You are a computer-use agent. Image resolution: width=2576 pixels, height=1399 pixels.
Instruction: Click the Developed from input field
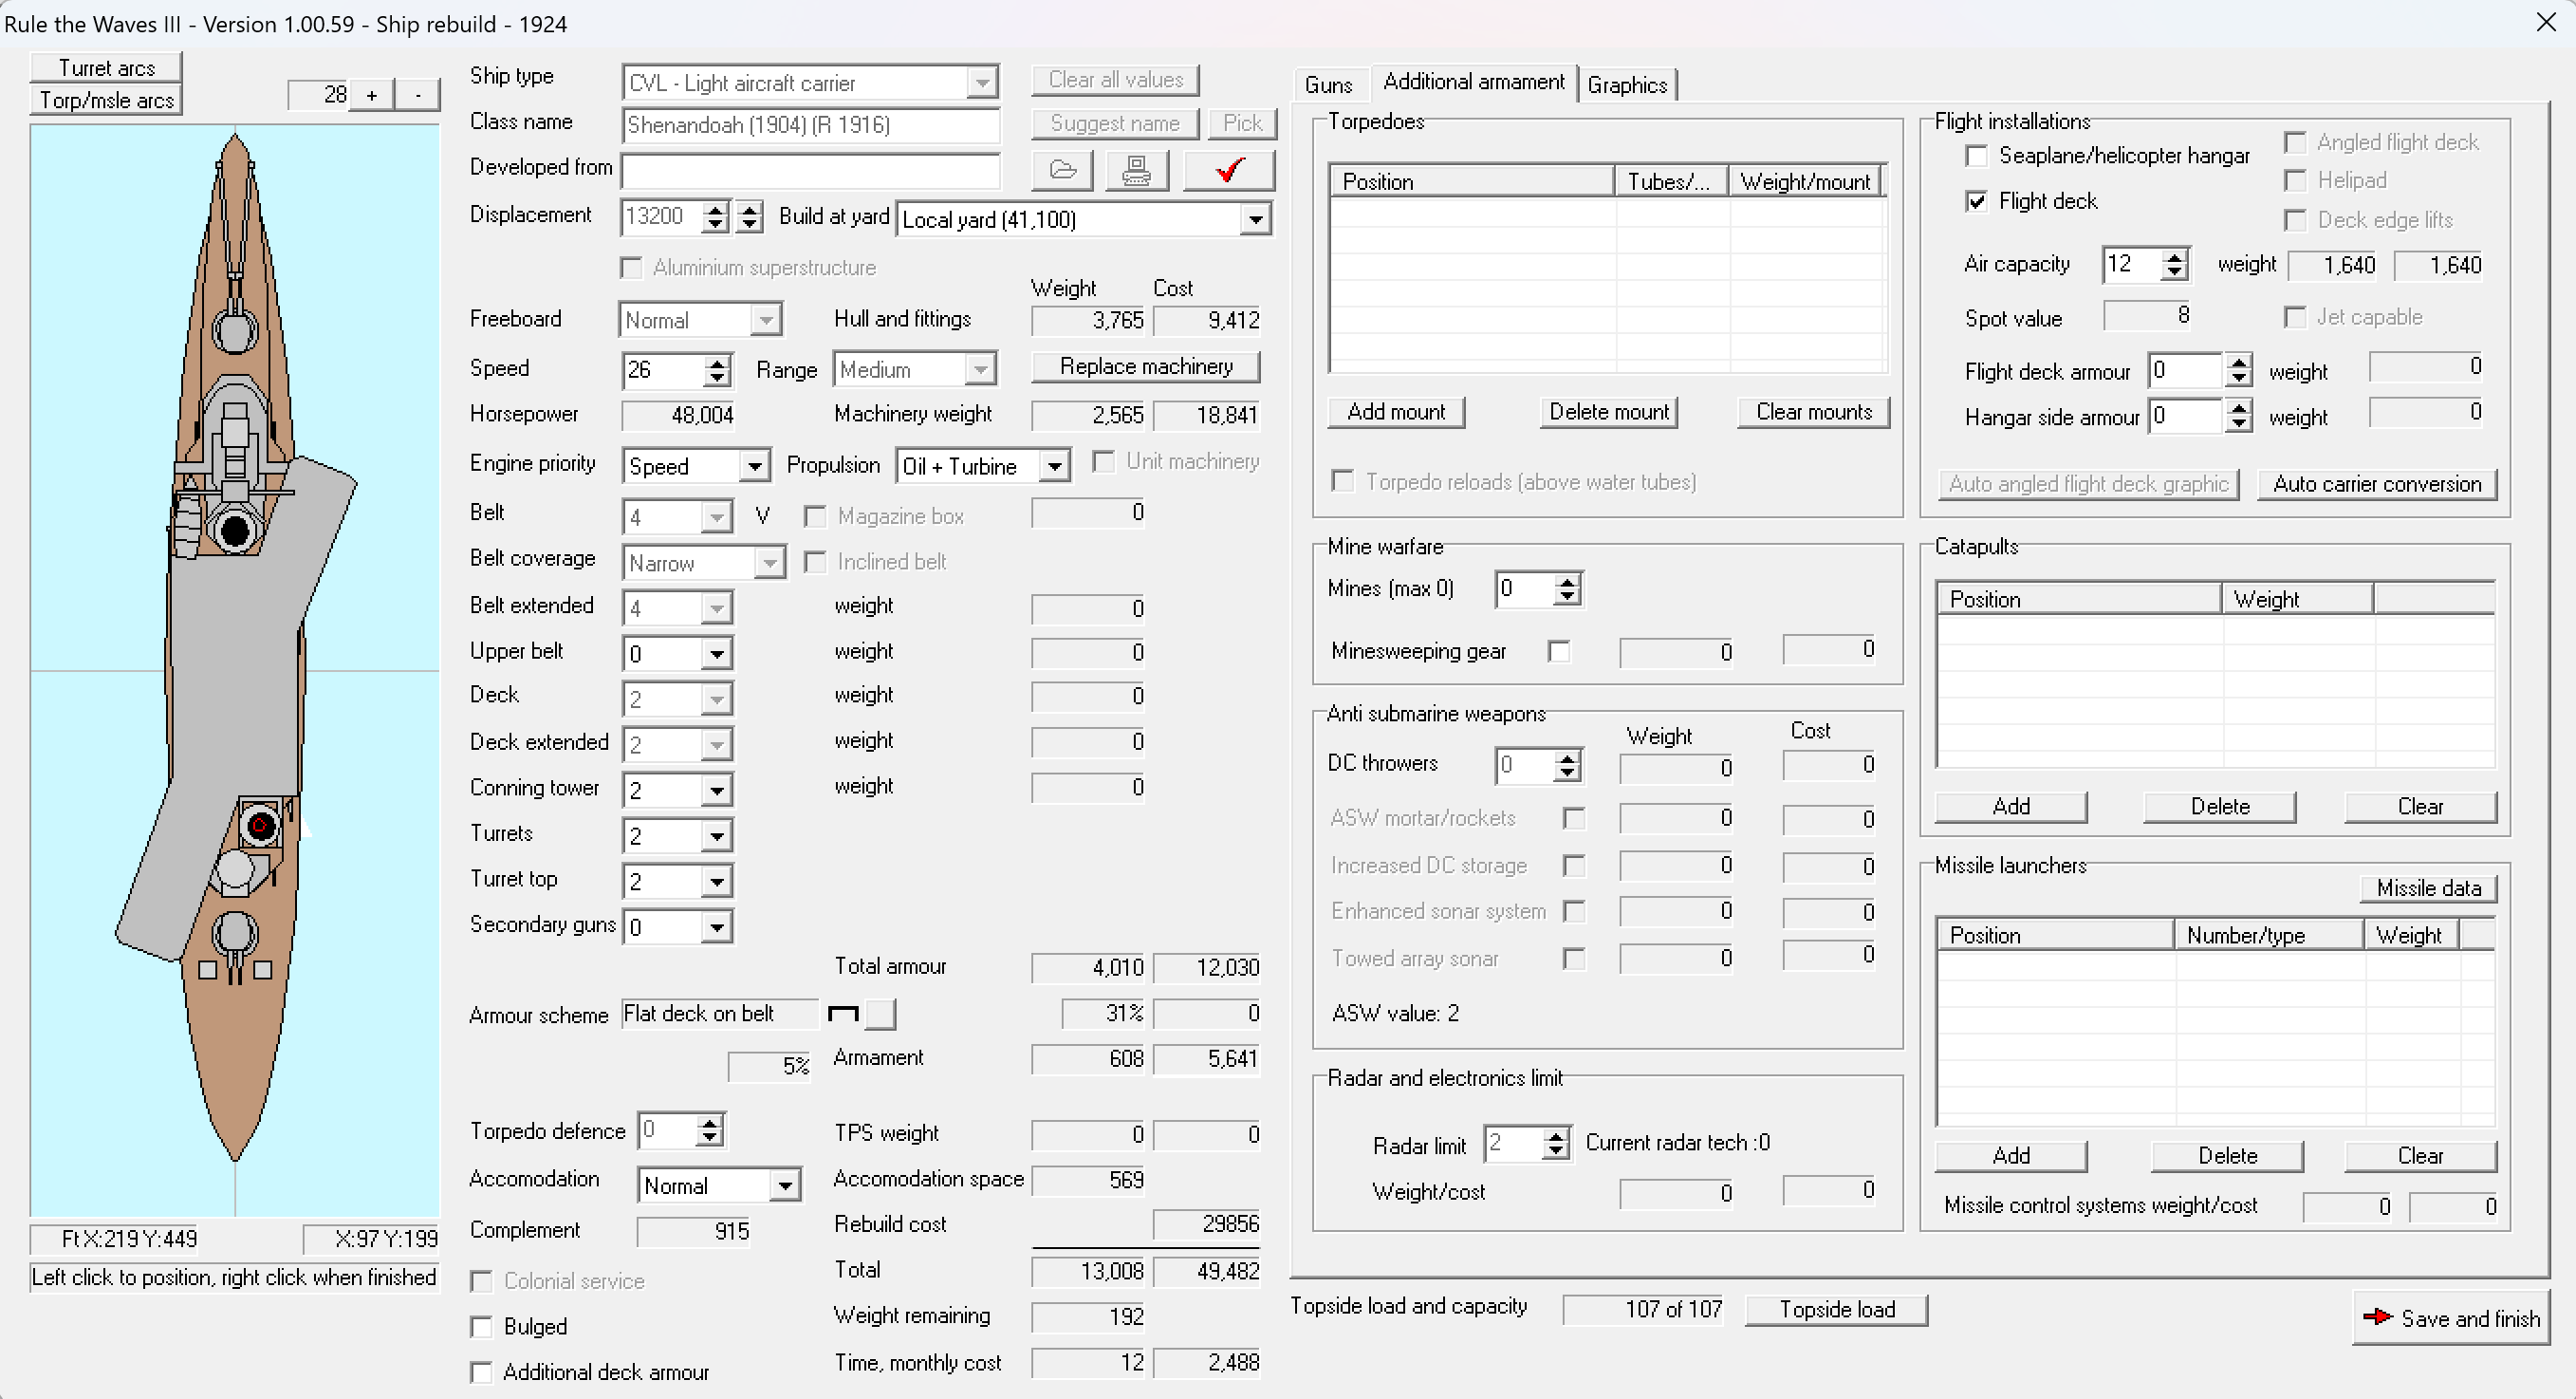tap(810, 171)
